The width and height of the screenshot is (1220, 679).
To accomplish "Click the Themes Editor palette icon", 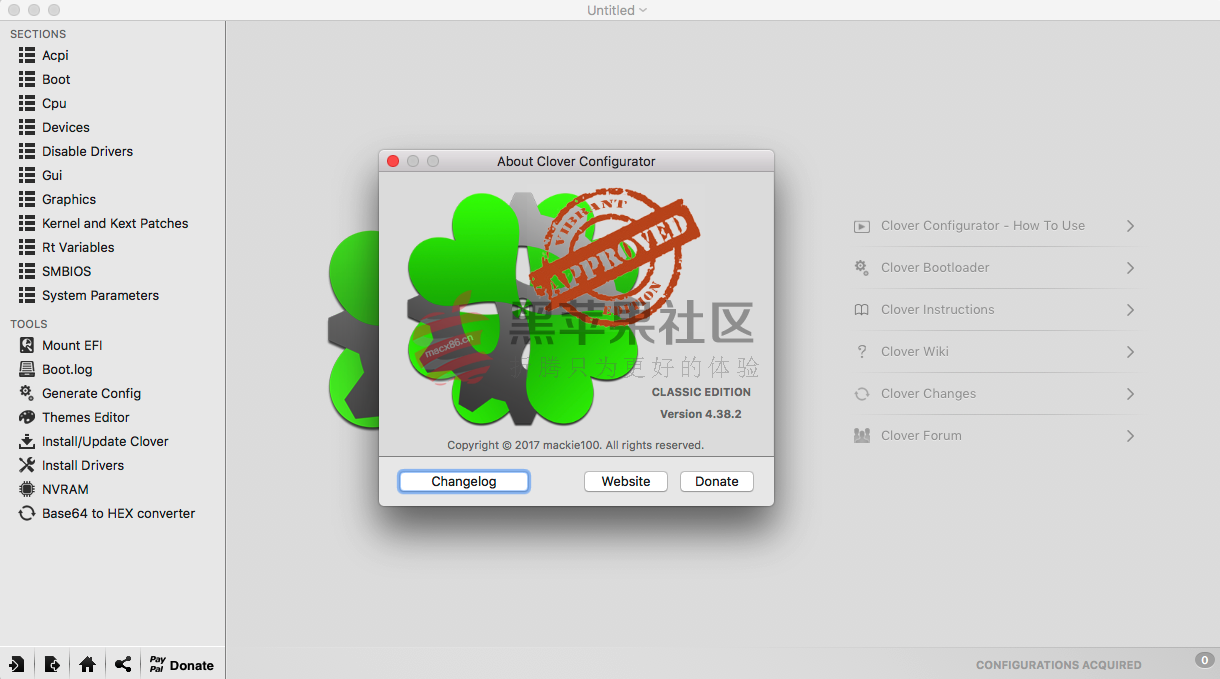I will [27, 417].
